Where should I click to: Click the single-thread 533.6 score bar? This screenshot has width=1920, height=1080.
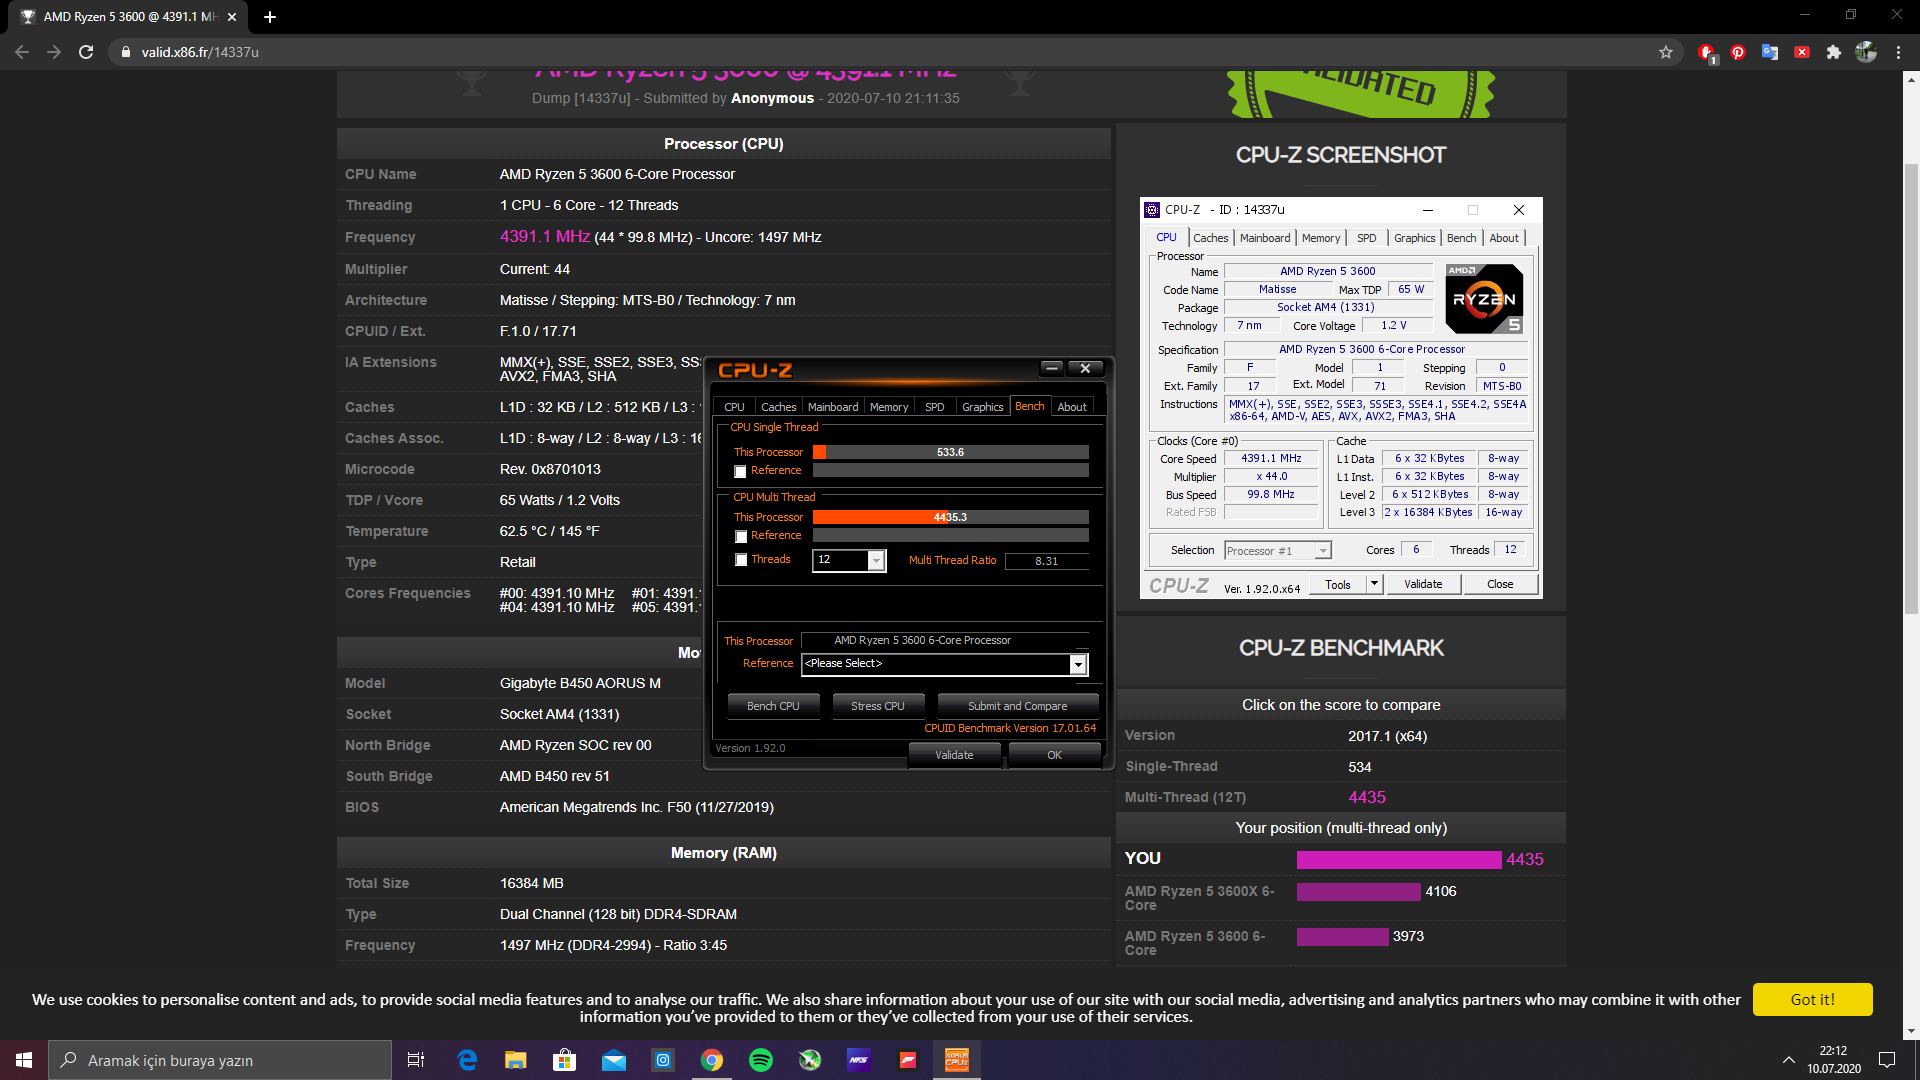point(950,452)
